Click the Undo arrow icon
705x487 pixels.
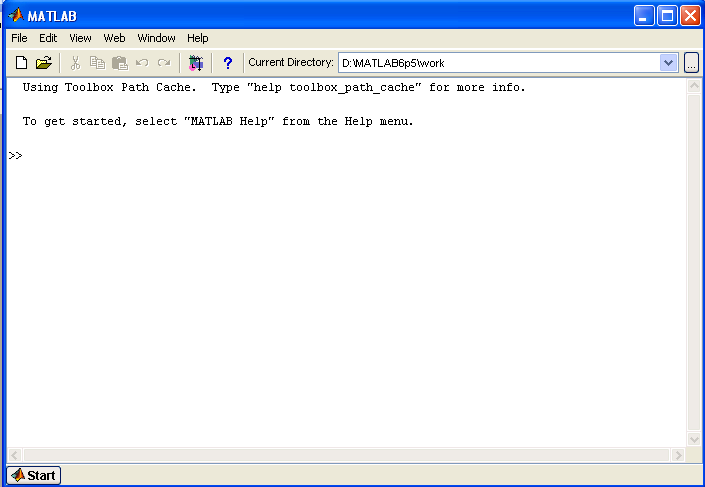click(142, 63)
